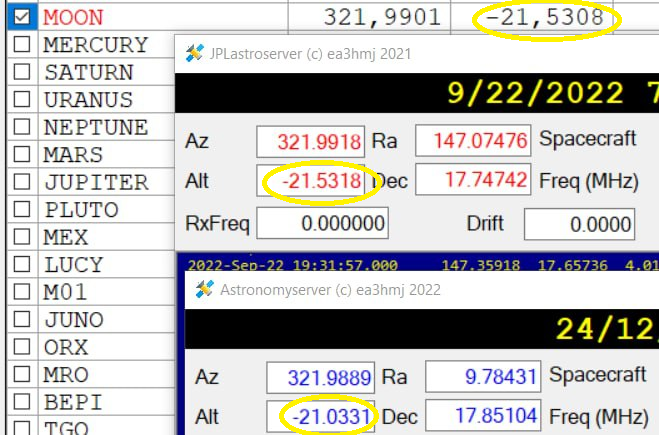659x435 pixels.
Task: Select the MOON row name
Action: [73, 17]
